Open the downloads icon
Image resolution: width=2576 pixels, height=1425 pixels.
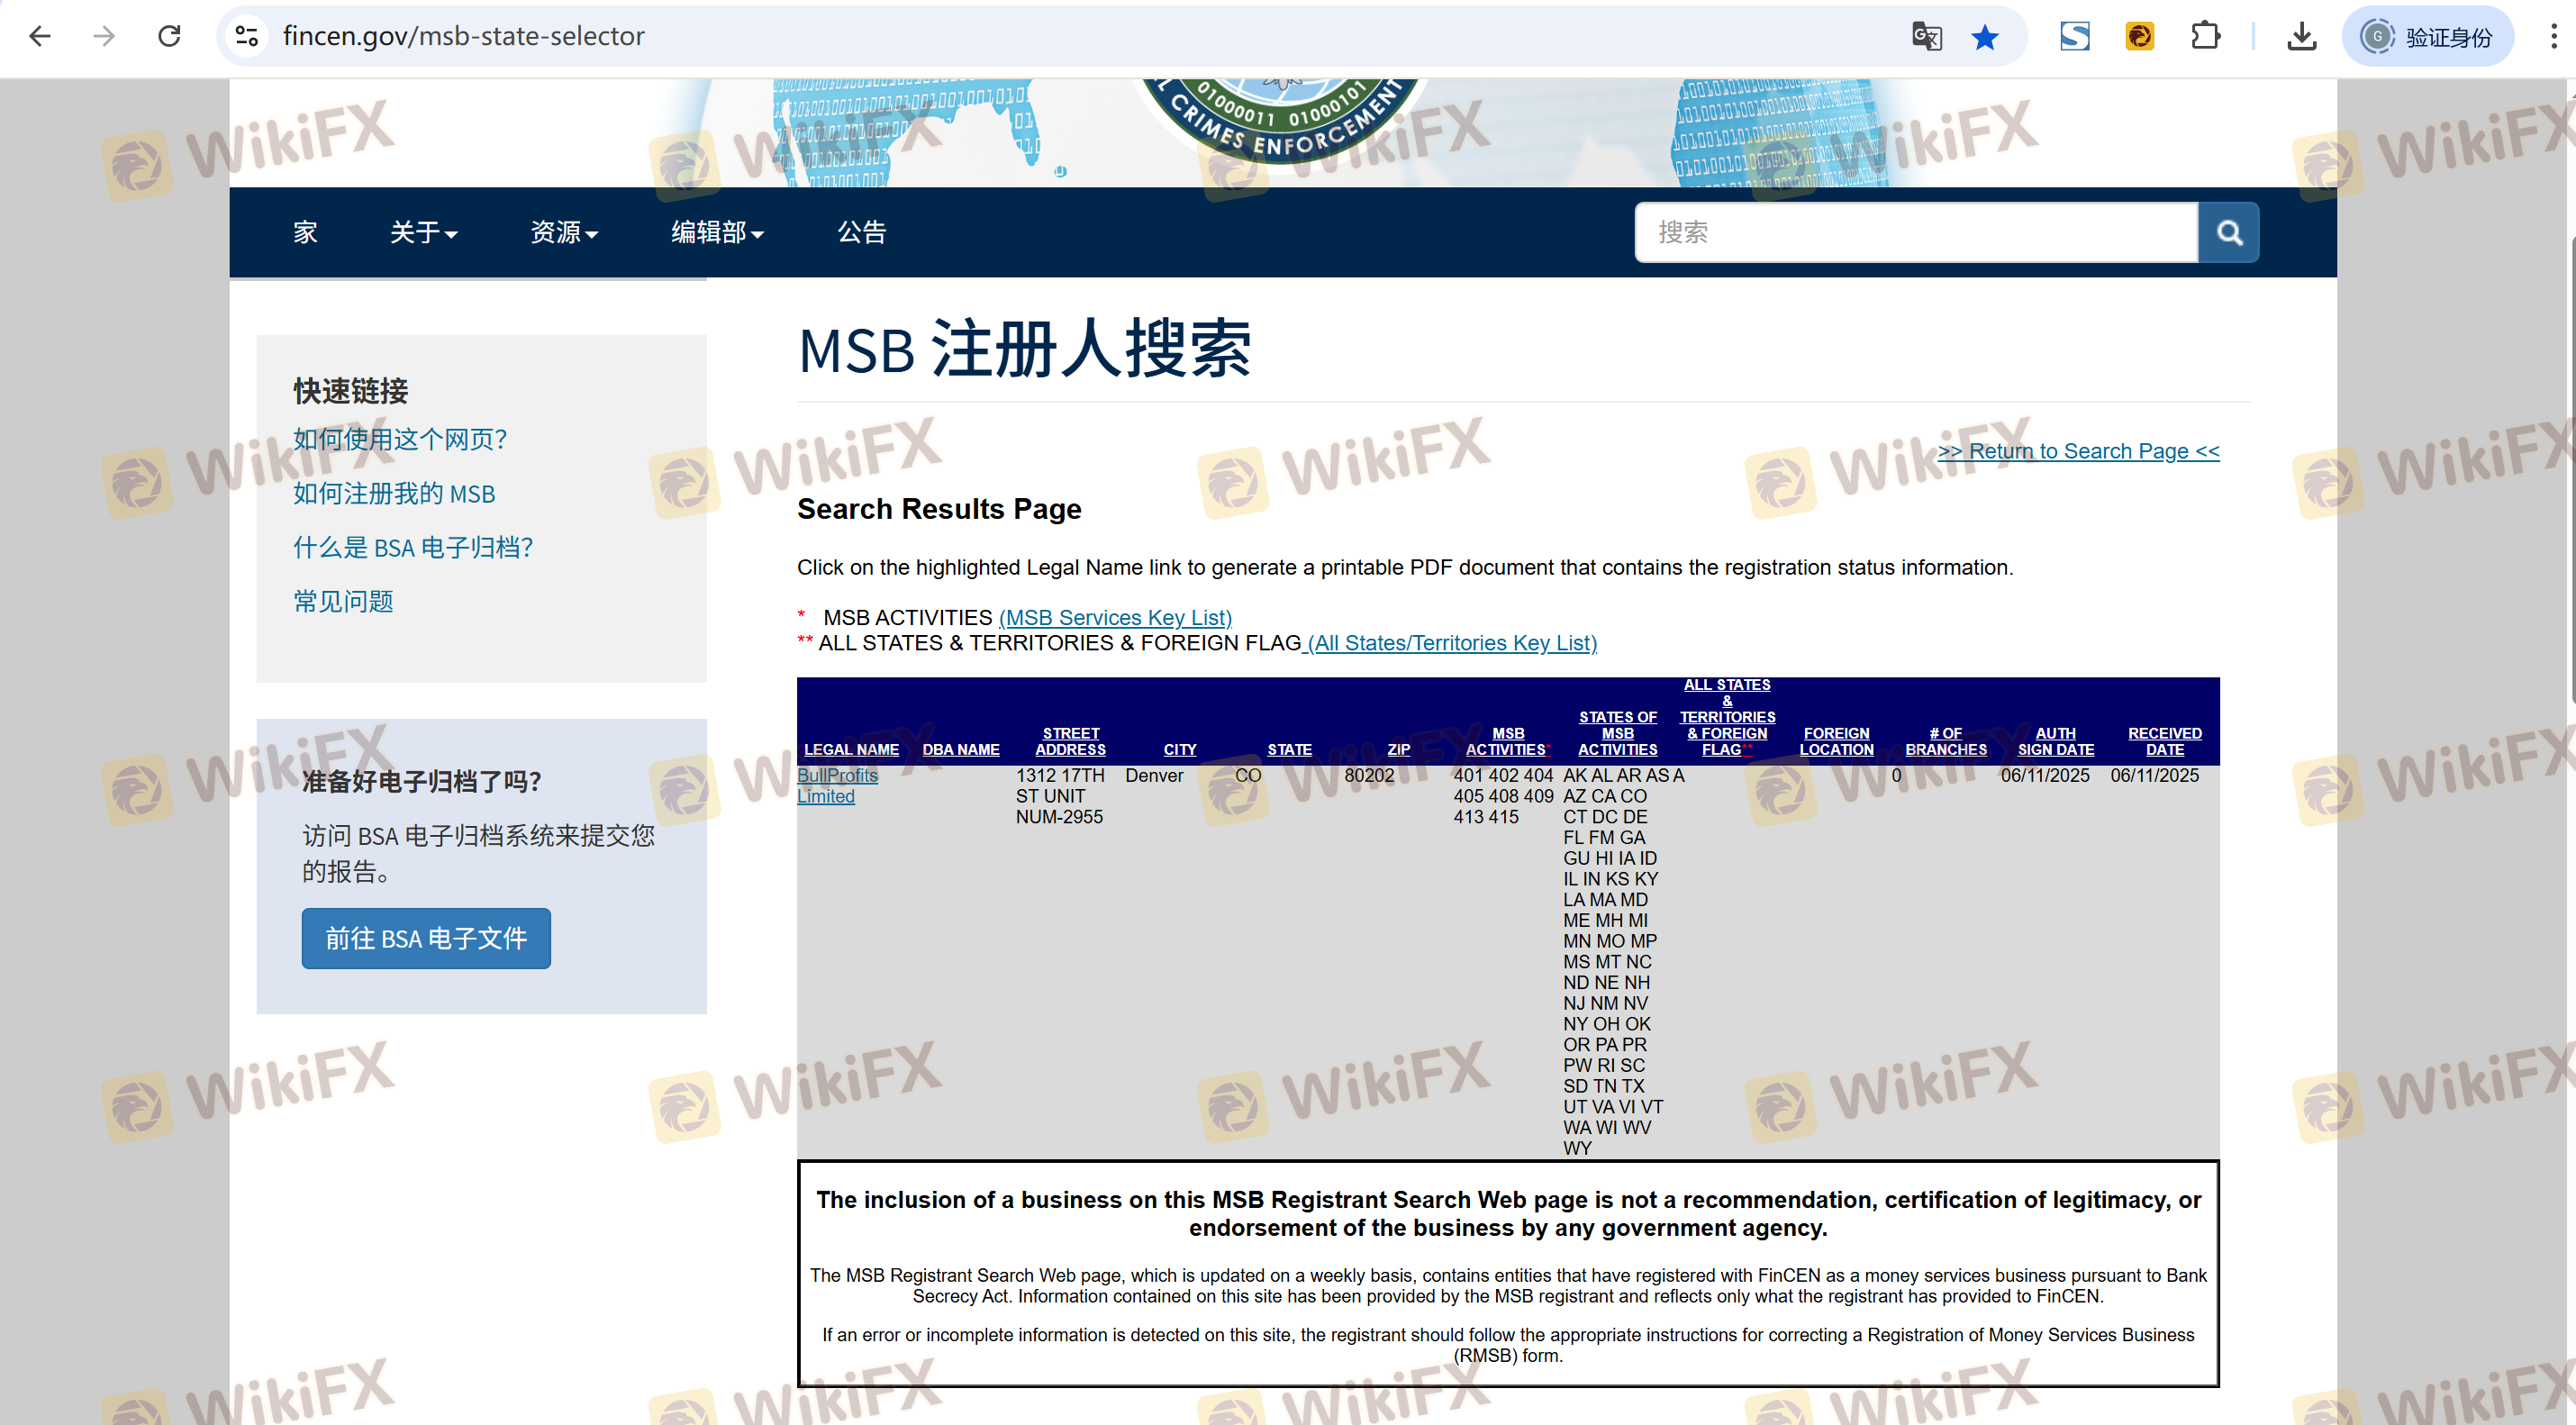[x=2301, y=37]
